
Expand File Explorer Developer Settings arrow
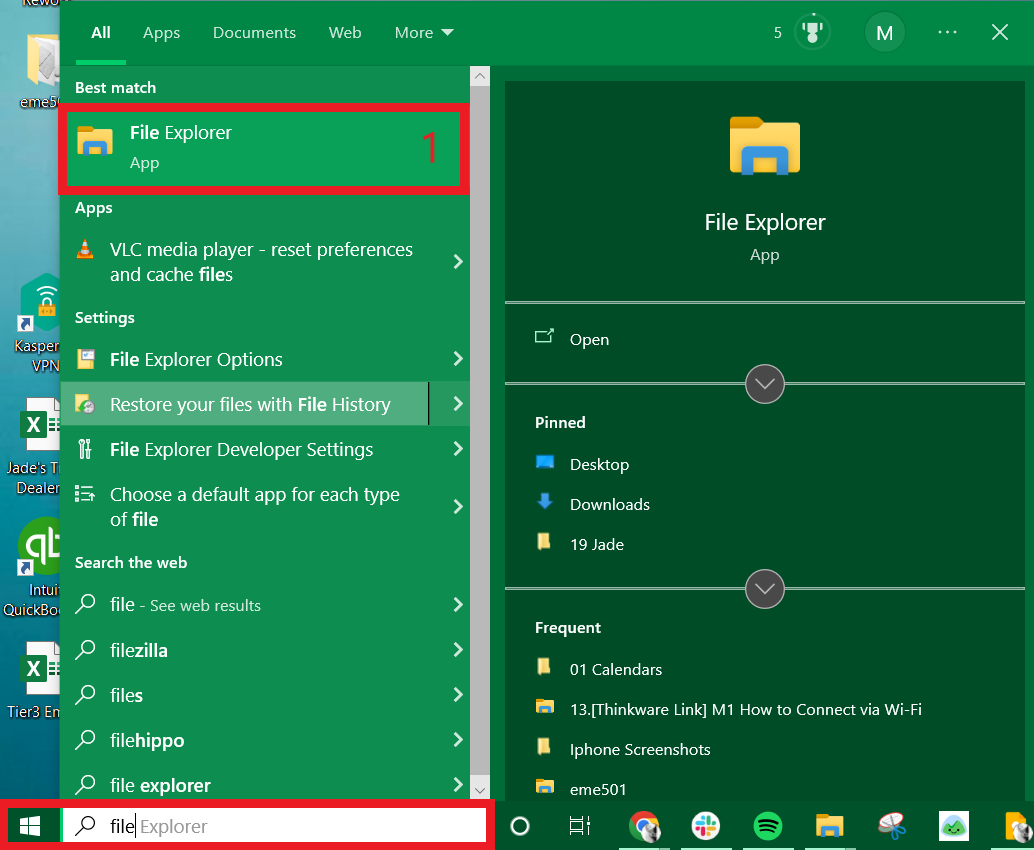tap(458, 449)
